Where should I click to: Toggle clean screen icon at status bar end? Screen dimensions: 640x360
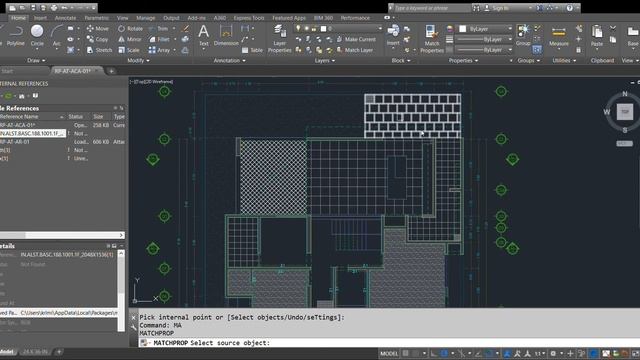tap(635, 353)
